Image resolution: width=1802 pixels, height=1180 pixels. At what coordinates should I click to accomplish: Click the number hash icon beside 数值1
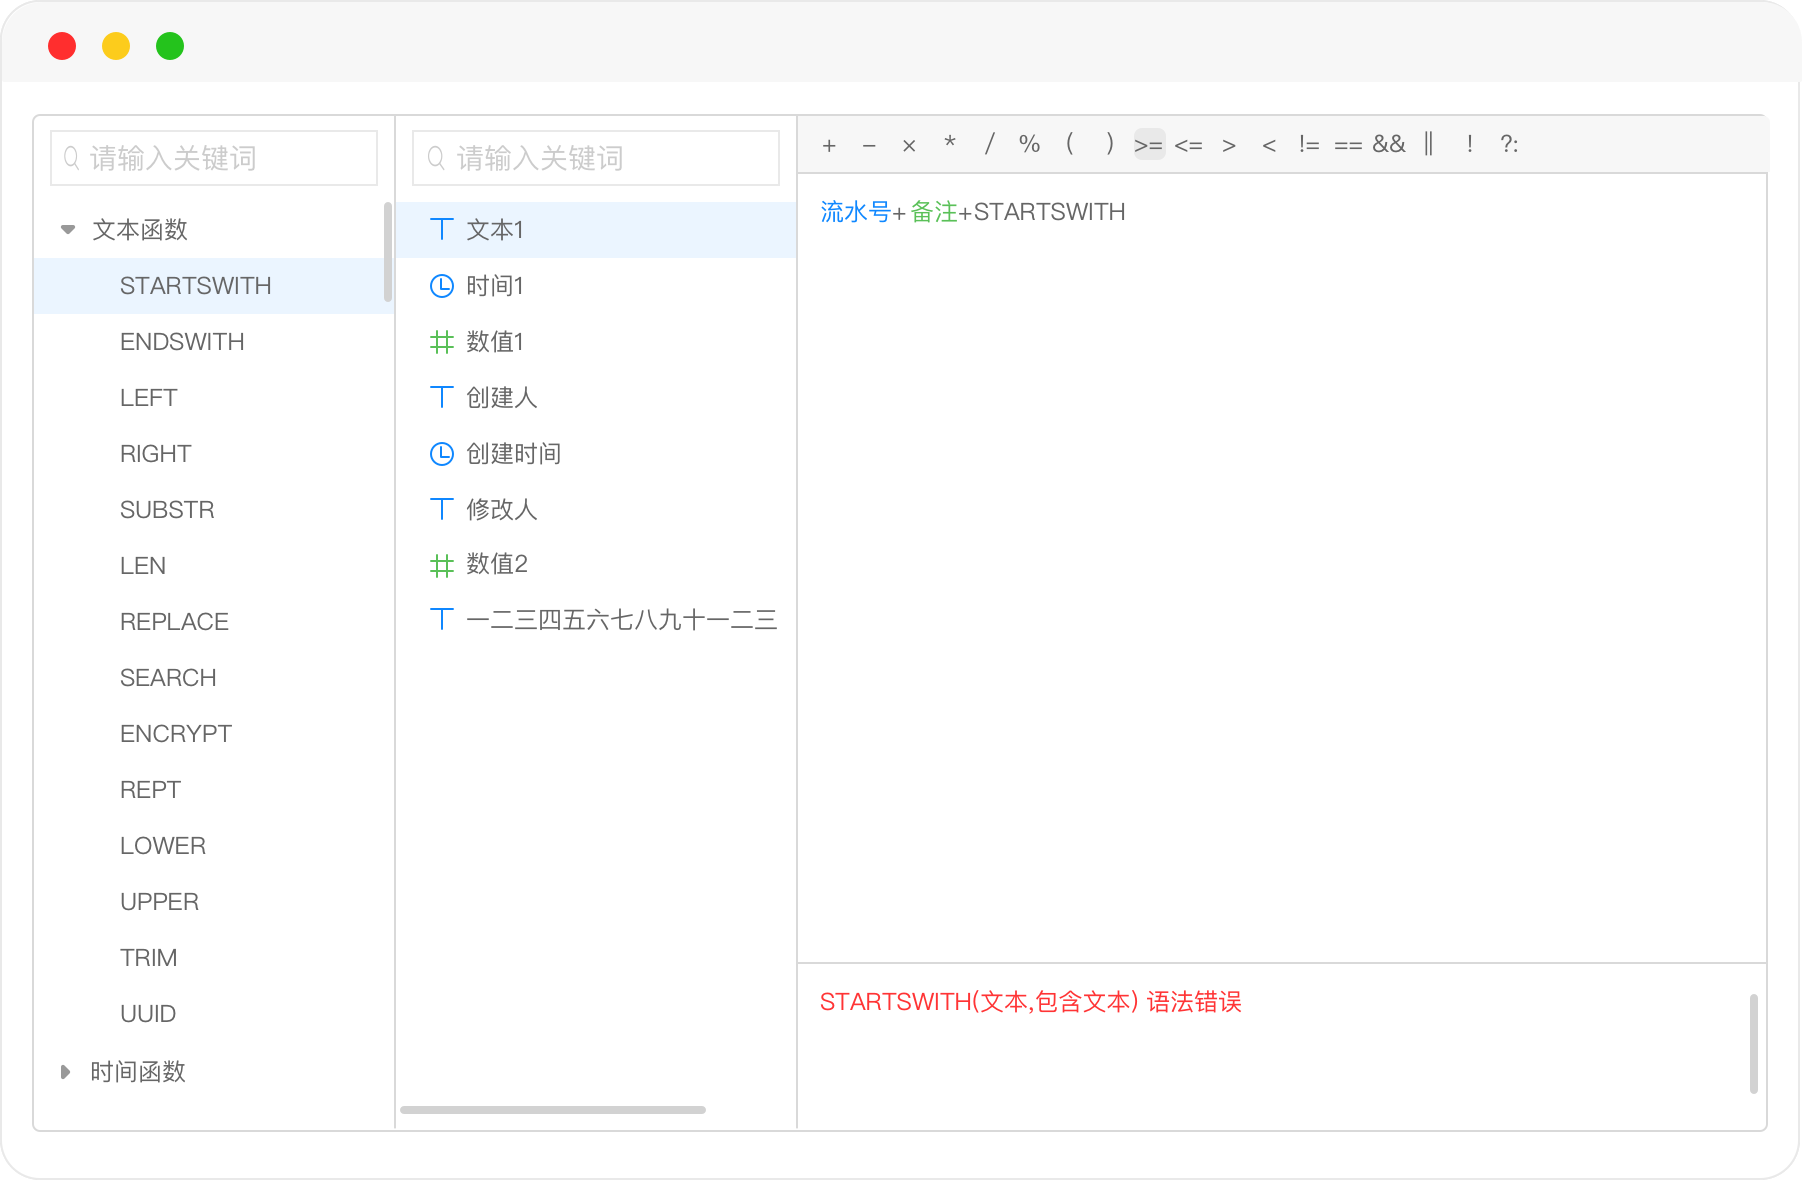coord(441,342)
